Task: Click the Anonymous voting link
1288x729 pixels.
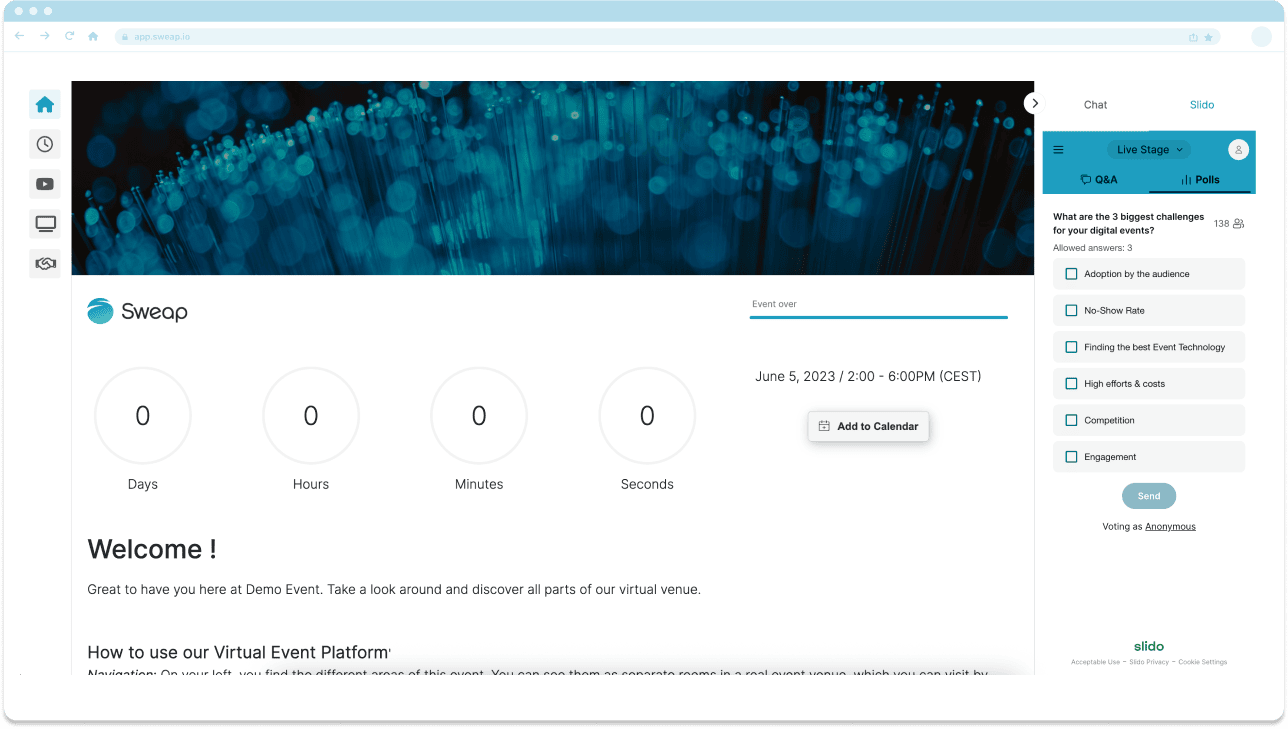Action: pyautogui.click(x=1170, y=527)
